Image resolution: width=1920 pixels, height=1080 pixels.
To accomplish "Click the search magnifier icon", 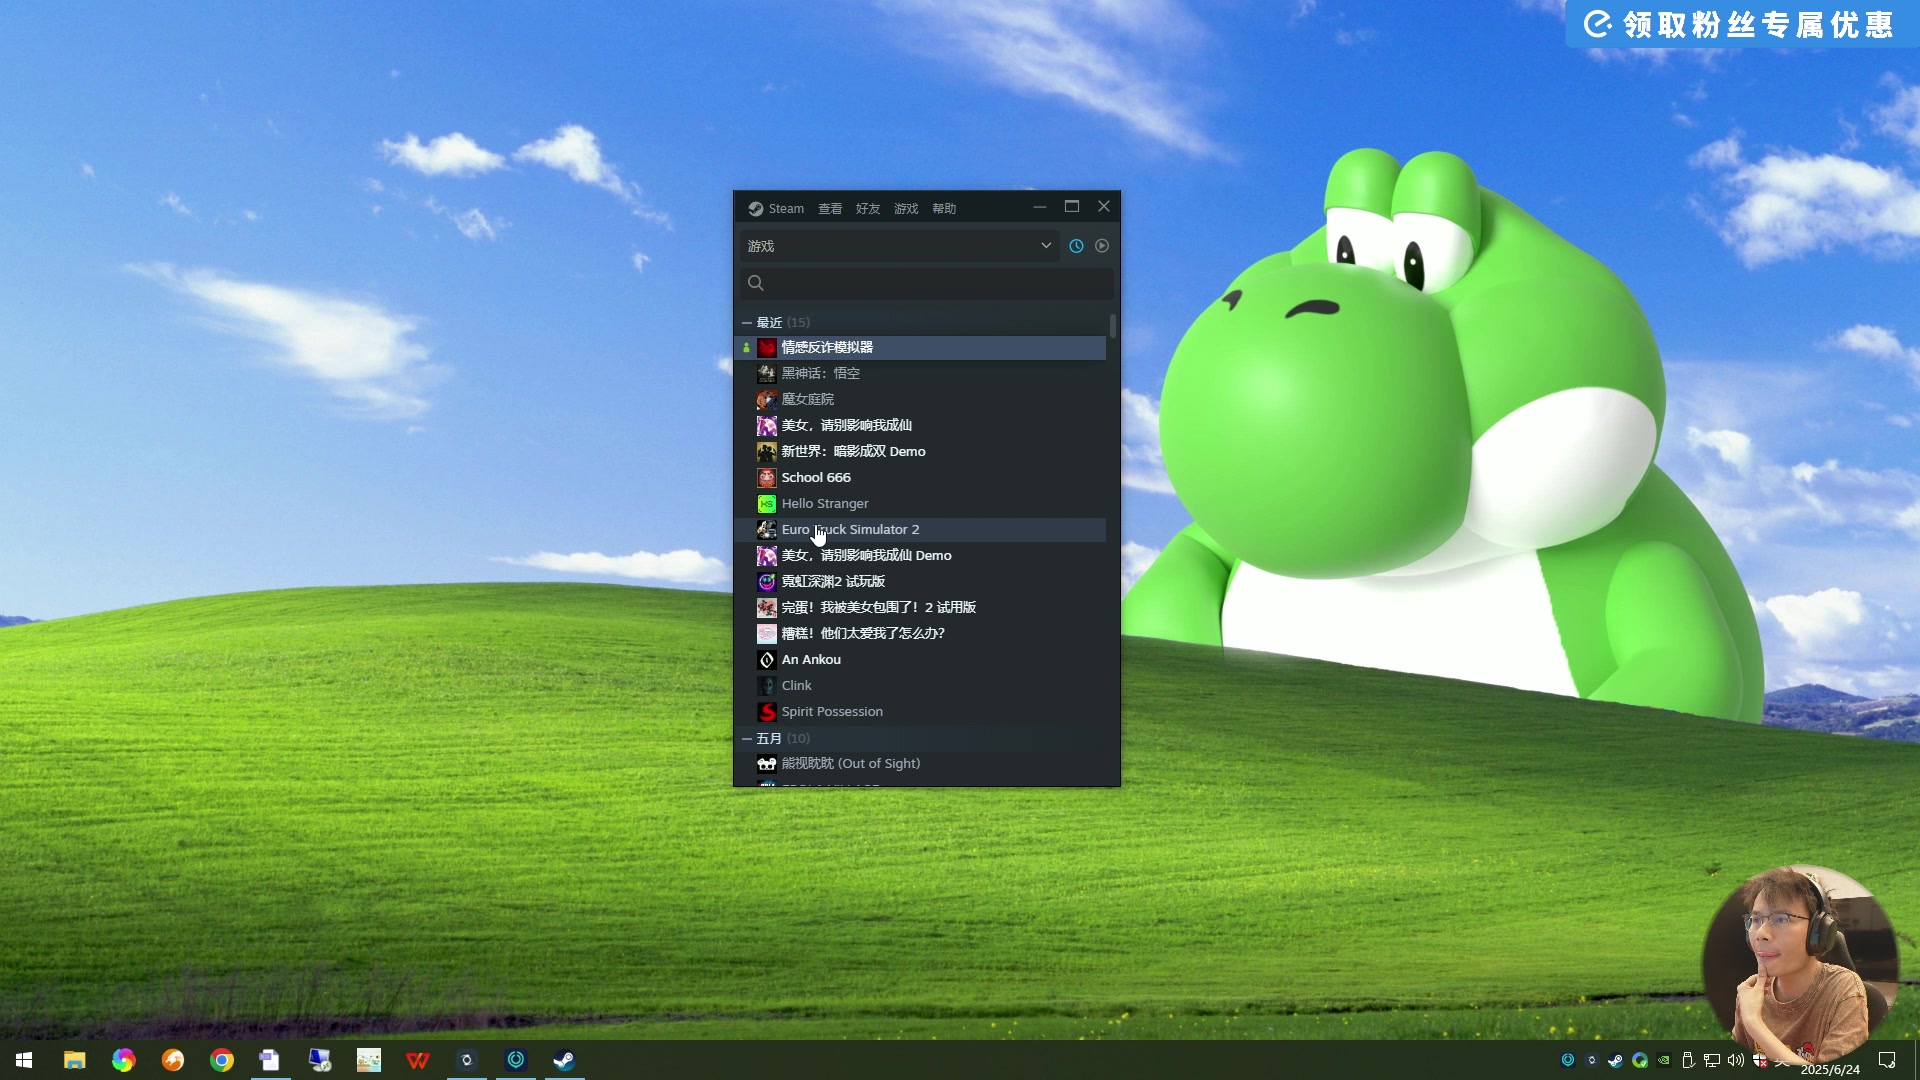I will pos(756,283).
